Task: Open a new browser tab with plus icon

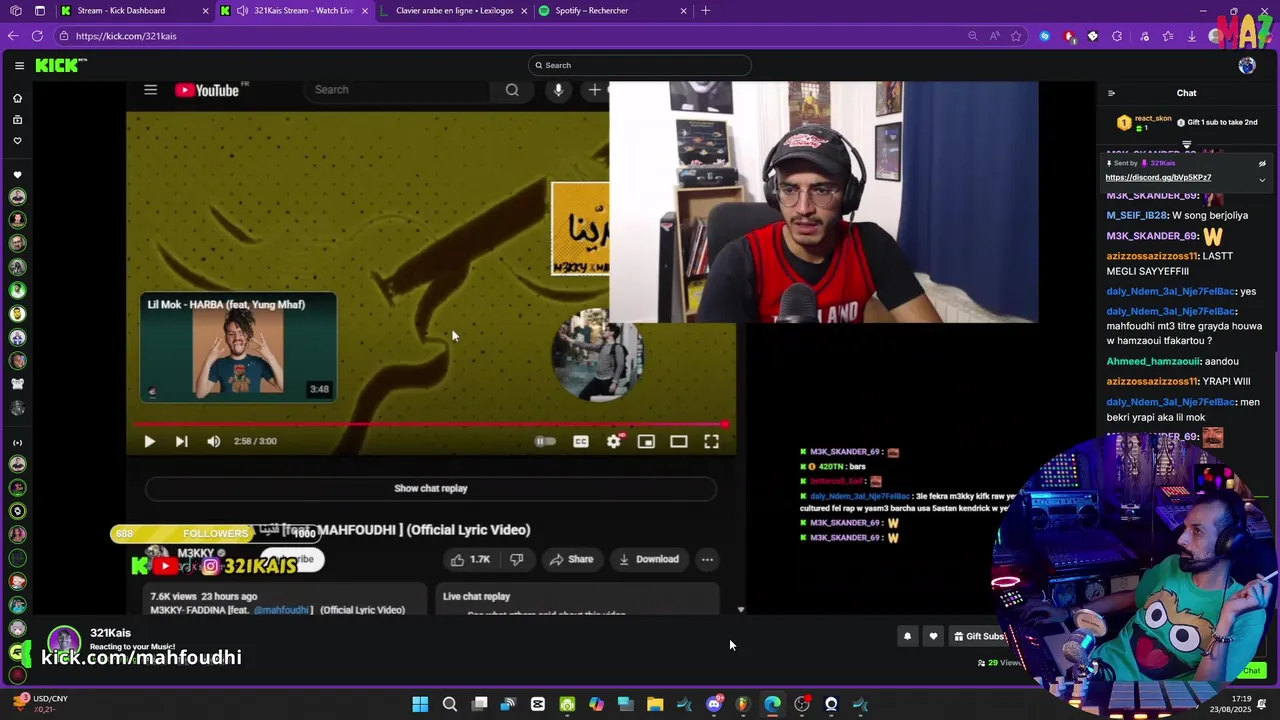Action: coord(705,11)
